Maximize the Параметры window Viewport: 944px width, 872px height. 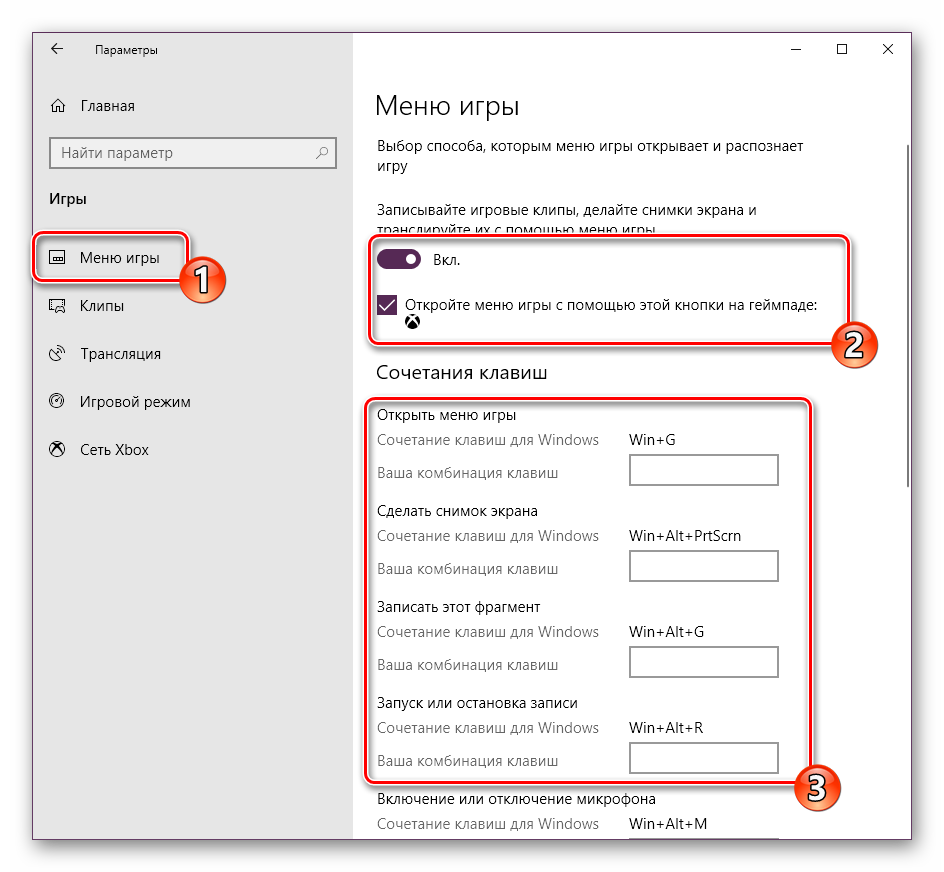pyautogui.click(x=842, y=49)
